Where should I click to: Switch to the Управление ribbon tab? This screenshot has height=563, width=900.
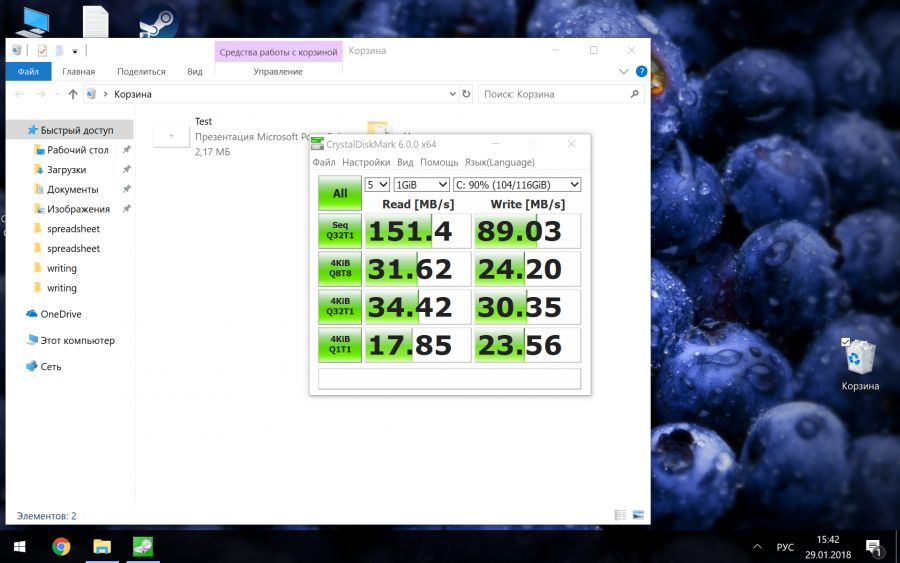coord(278,72)
